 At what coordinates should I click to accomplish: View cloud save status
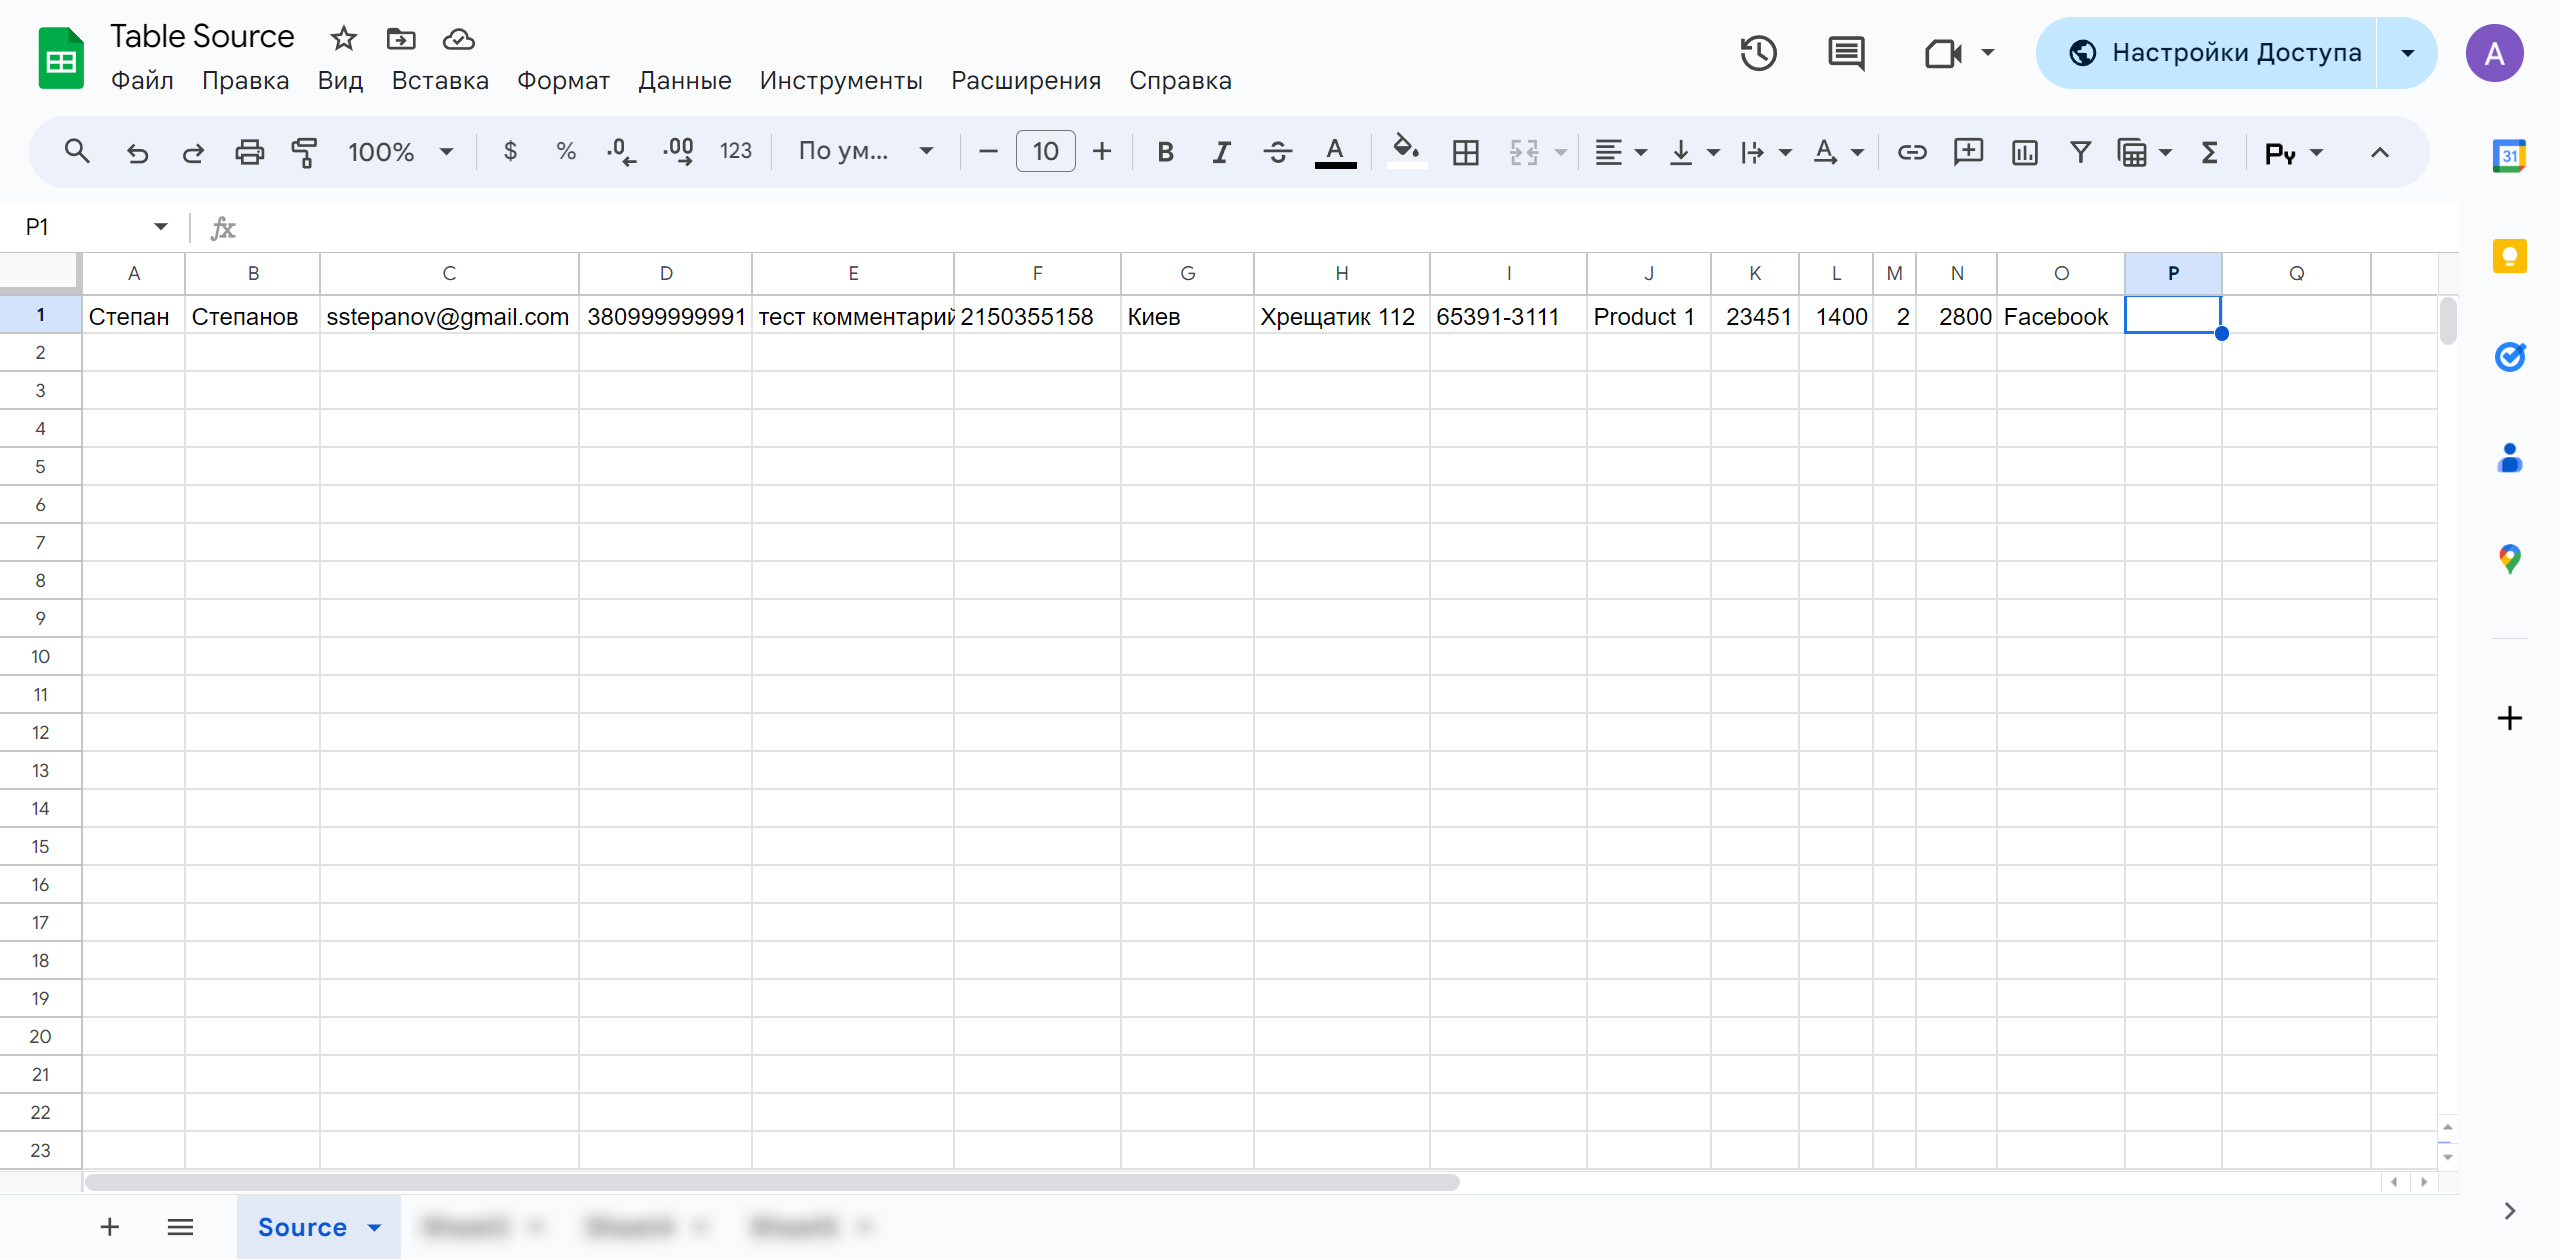(x=458, y=39)
